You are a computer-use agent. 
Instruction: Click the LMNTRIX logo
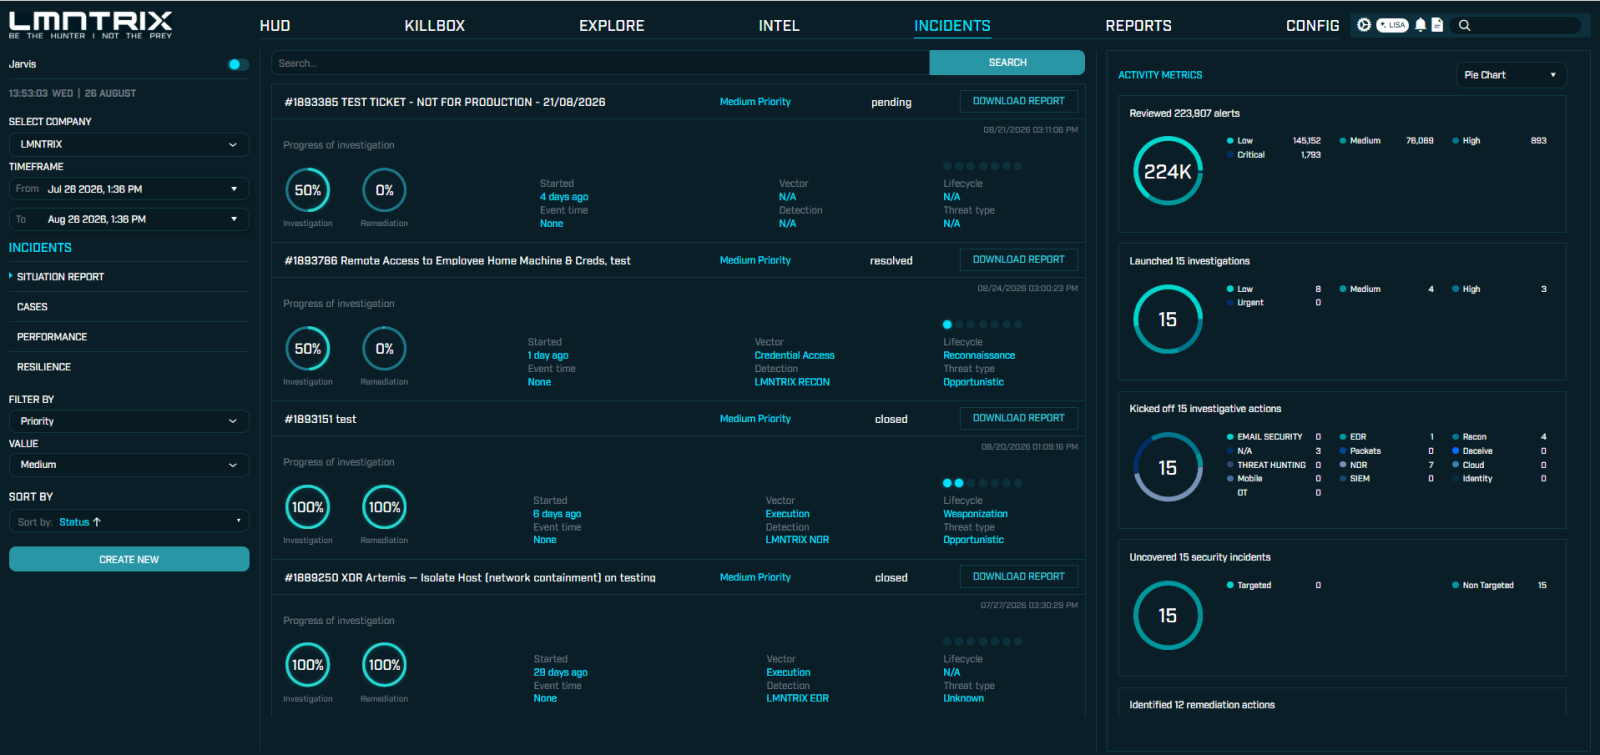tap(91, 24)
